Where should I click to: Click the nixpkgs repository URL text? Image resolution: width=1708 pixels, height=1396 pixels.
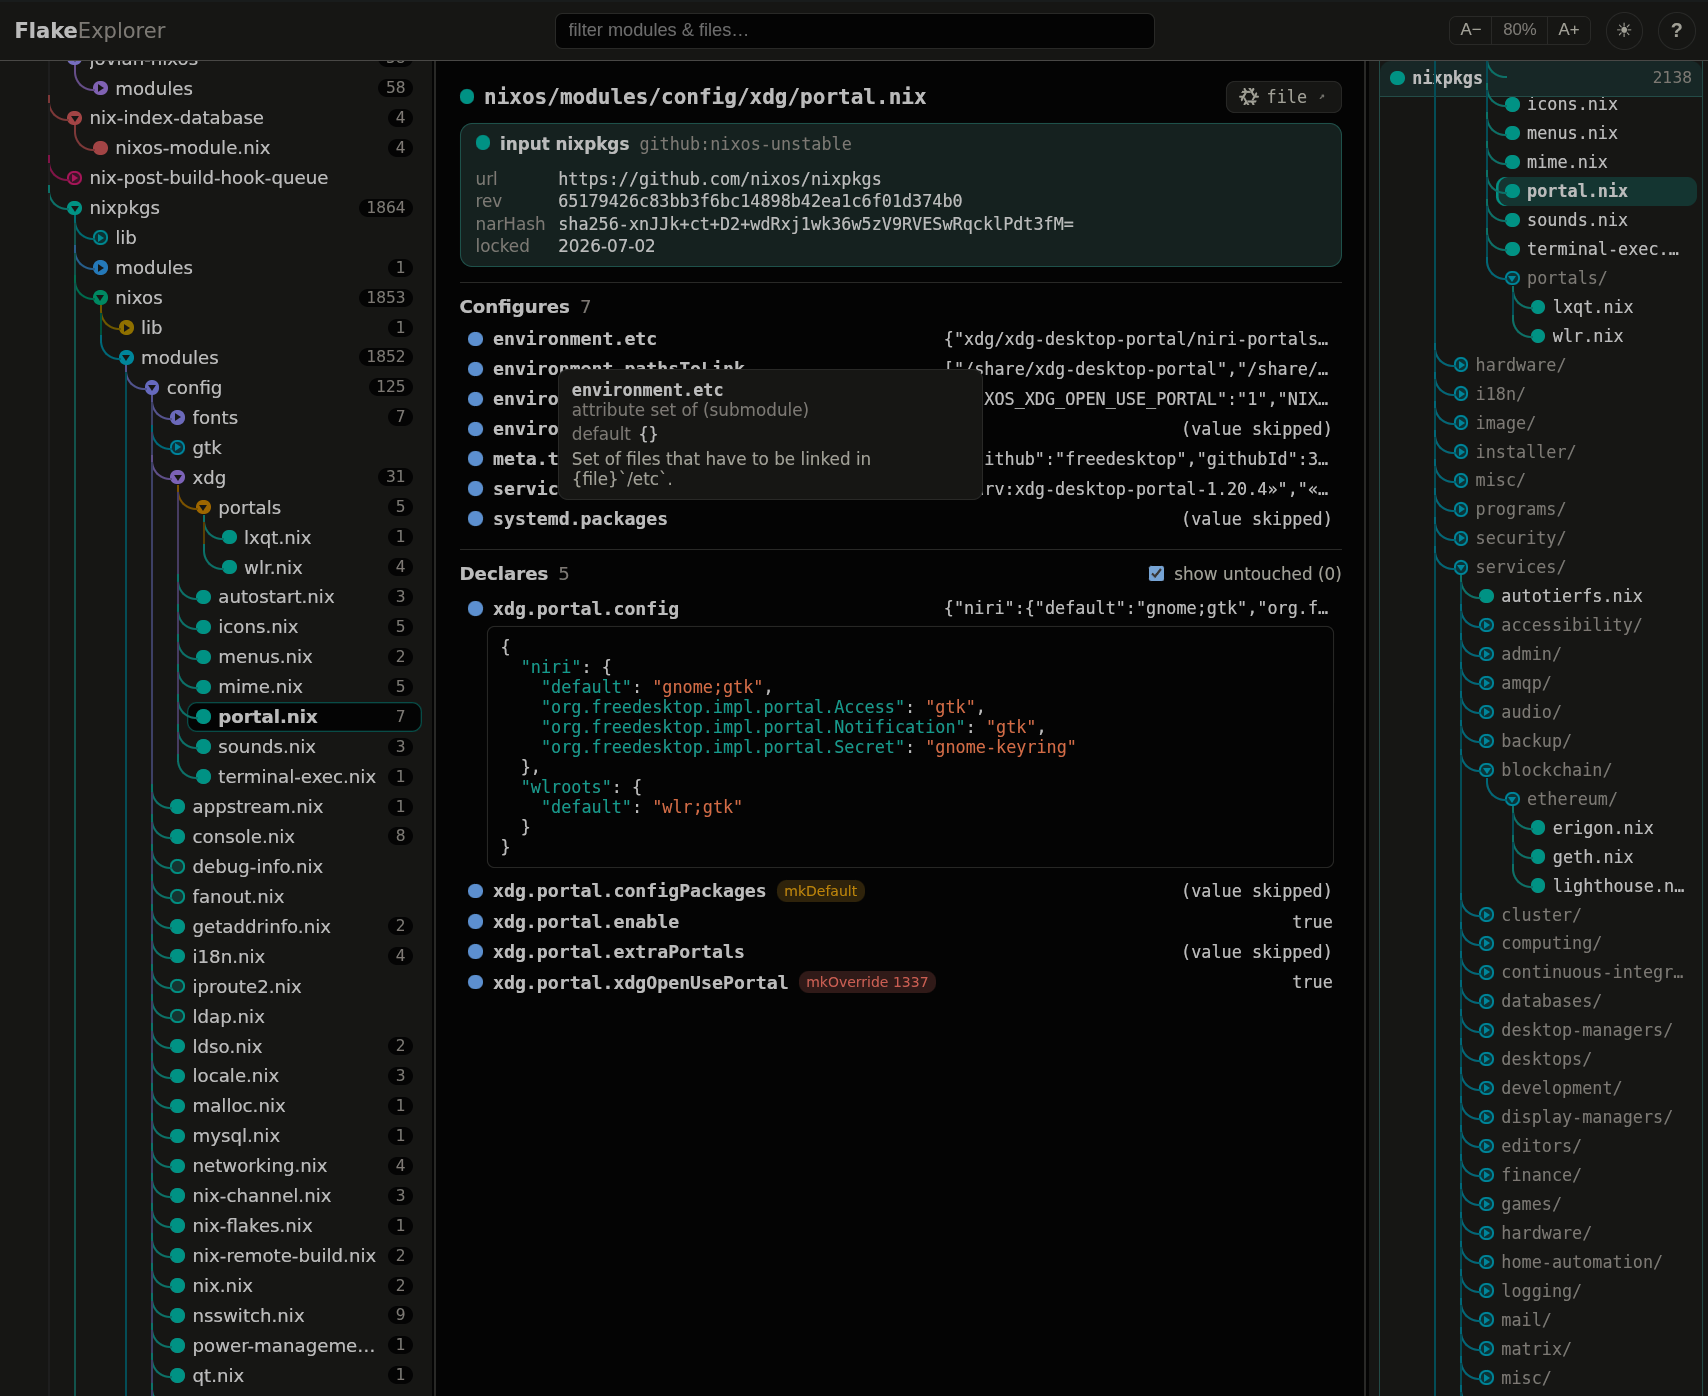[x=719, y=179]
